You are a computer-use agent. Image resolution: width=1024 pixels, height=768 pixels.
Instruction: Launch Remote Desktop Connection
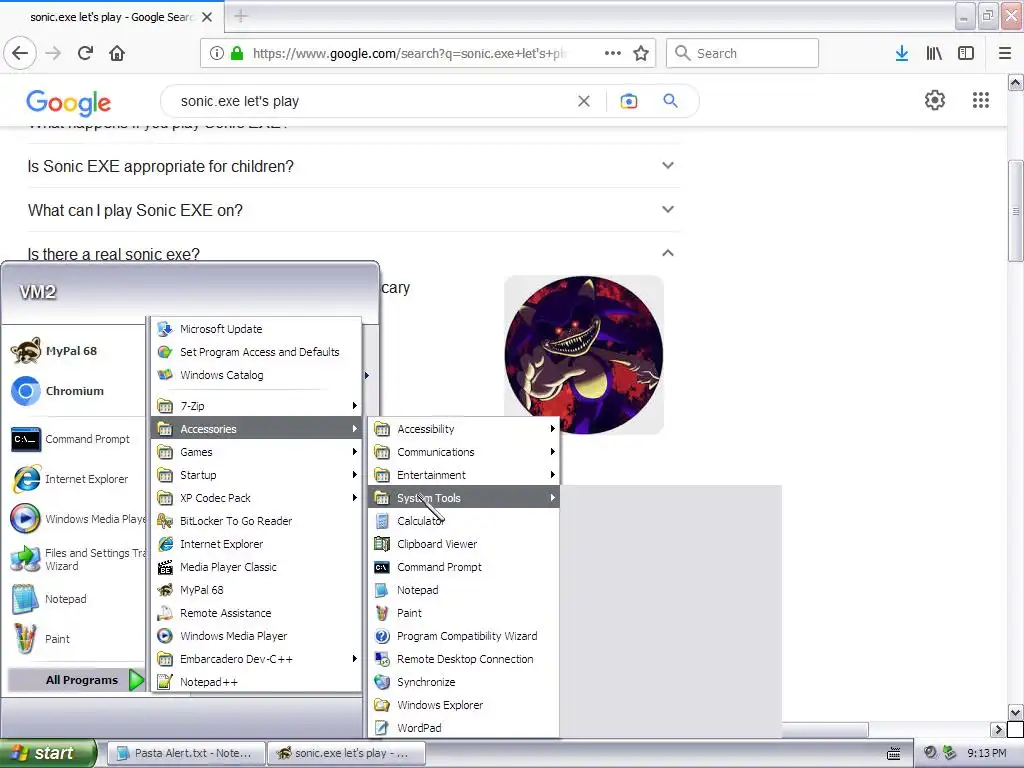pyautogui.click(x=464, y=659)
